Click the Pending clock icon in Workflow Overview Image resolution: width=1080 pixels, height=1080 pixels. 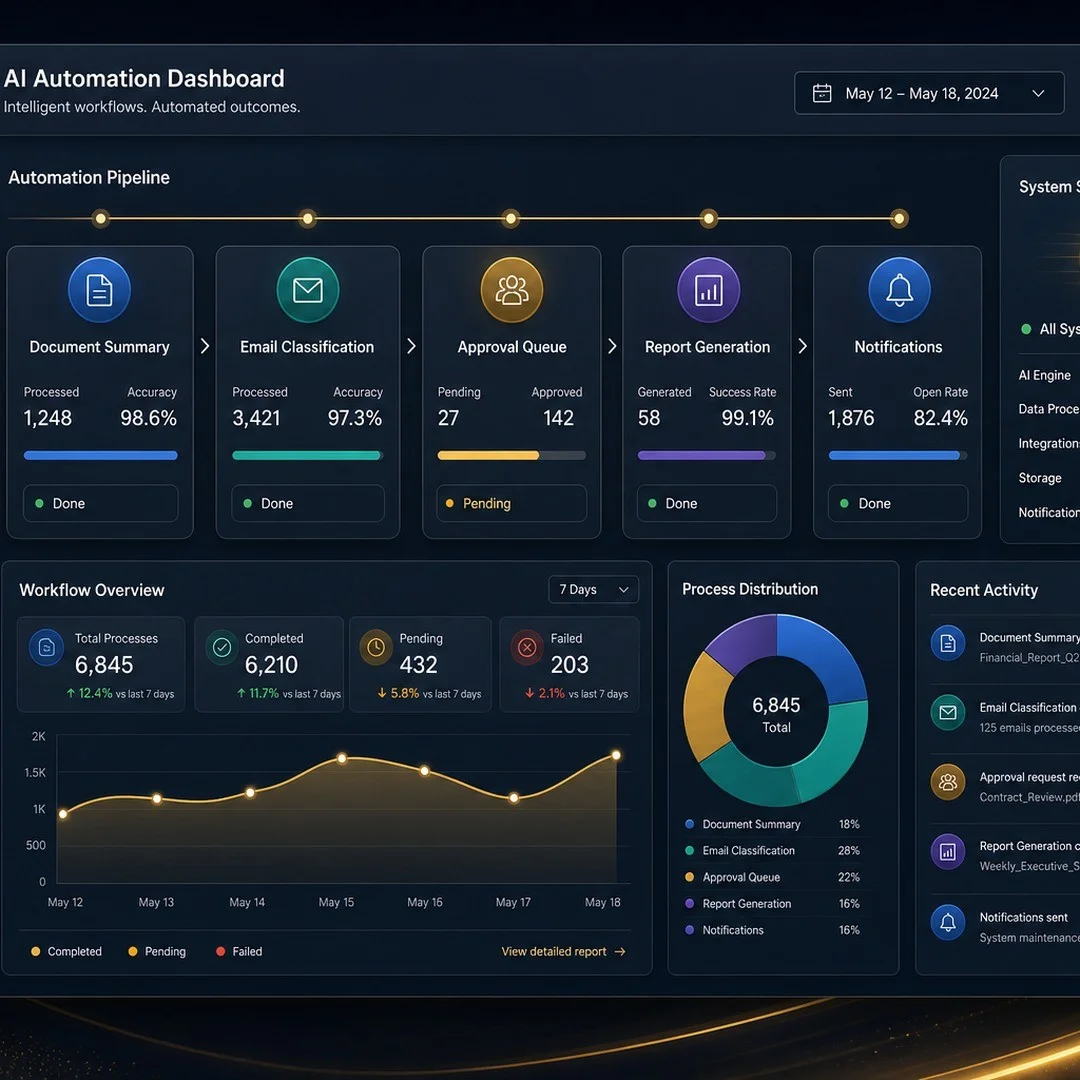pos(376,647)
